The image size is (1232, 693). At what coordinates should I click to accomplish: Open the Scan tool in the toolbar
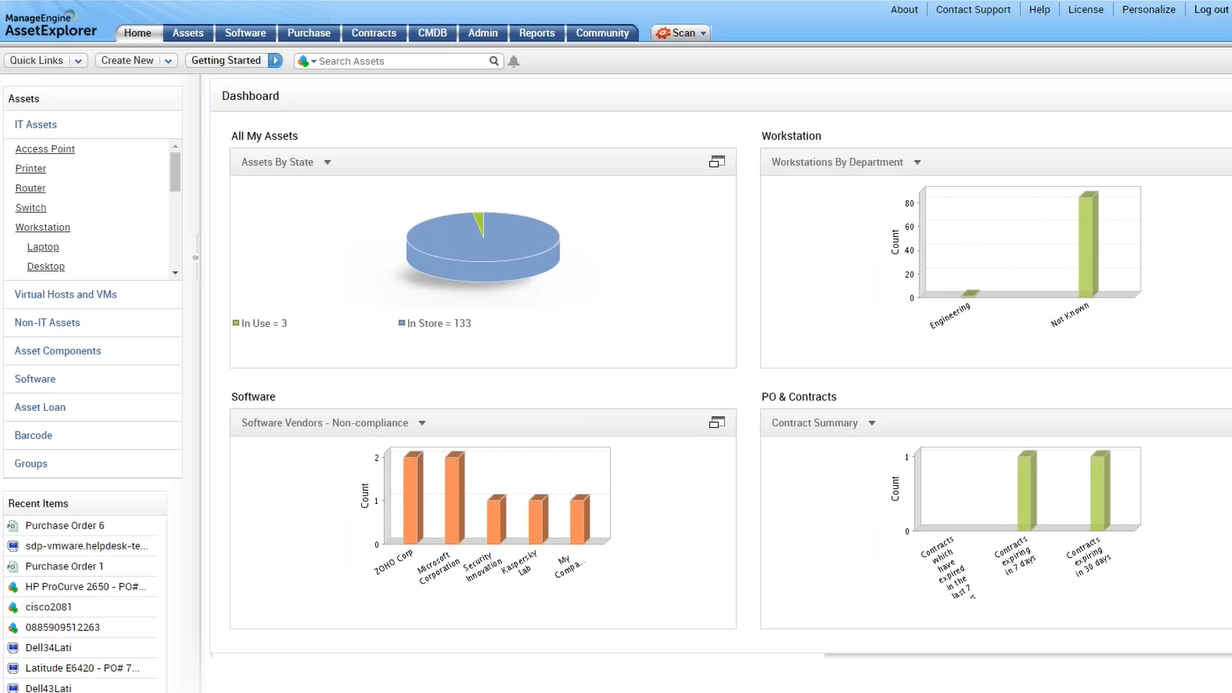(x=680, y=32)
